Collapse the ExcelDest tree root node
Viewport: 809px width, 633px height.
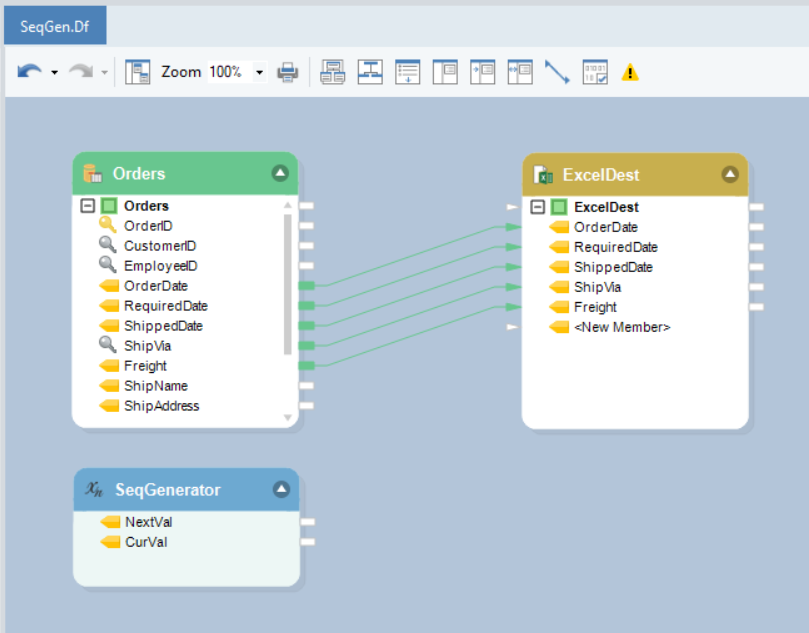click(x=538, y=207)
